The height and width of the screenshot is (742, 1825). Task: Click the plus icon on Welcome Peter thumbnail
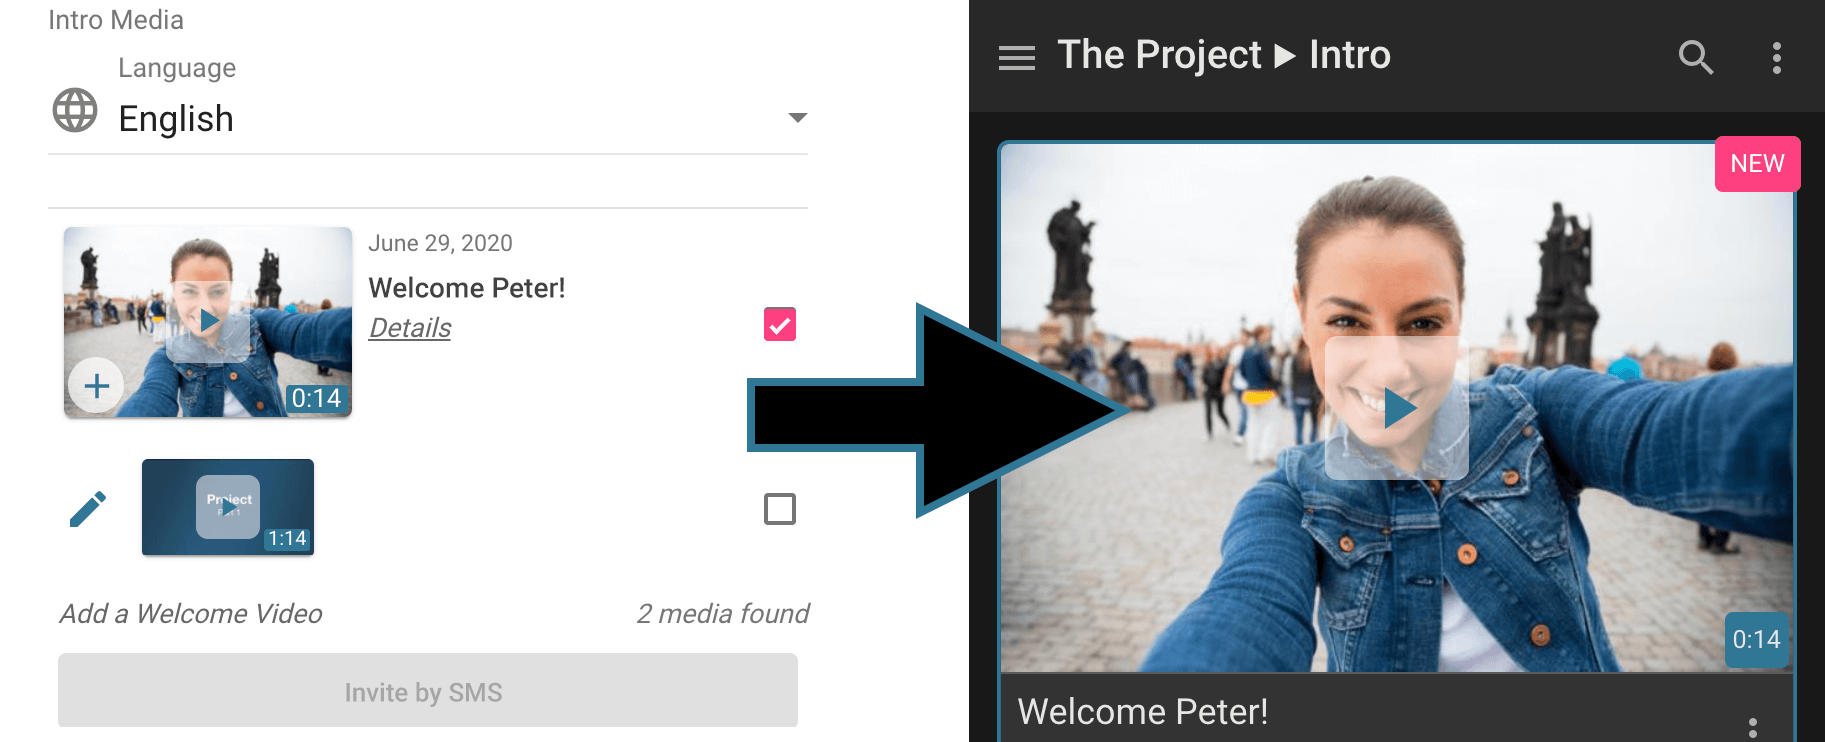coord(96,385)
